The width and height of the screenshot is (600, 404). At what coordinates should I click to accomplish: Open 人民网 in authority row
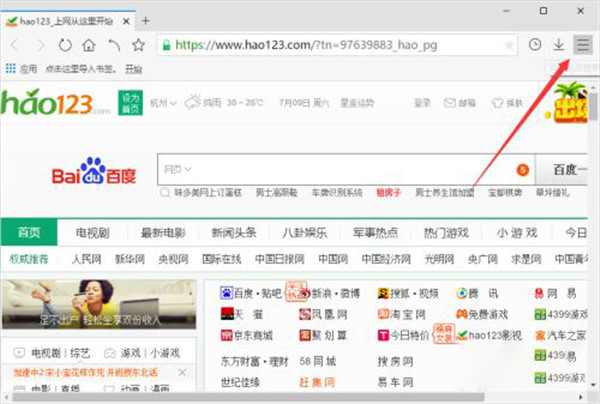[86, 259]
